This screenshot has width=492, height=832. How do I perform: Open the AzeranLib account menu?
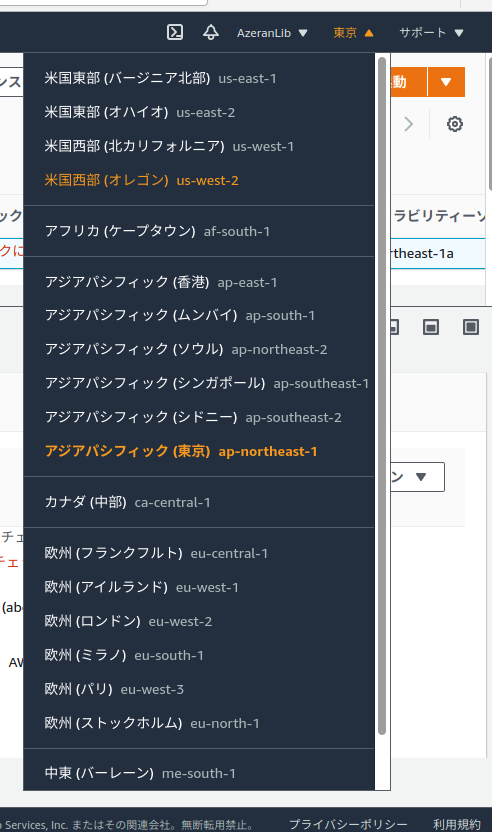point(272,33)
